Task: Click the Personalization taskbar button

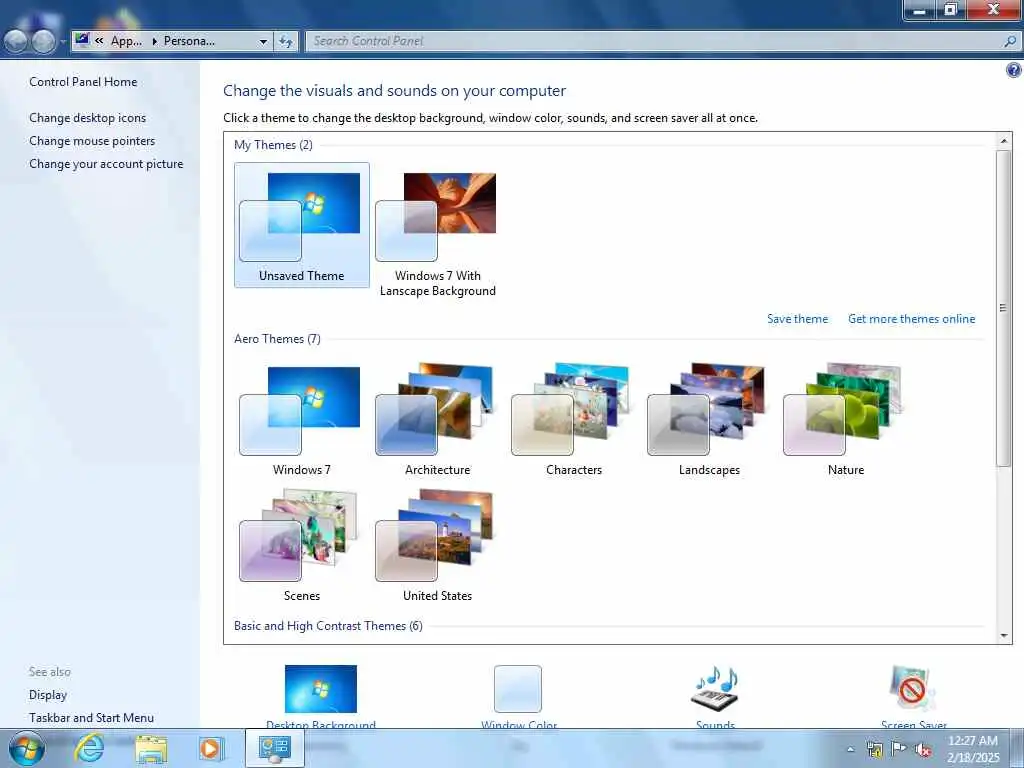Action: (274, 748)
